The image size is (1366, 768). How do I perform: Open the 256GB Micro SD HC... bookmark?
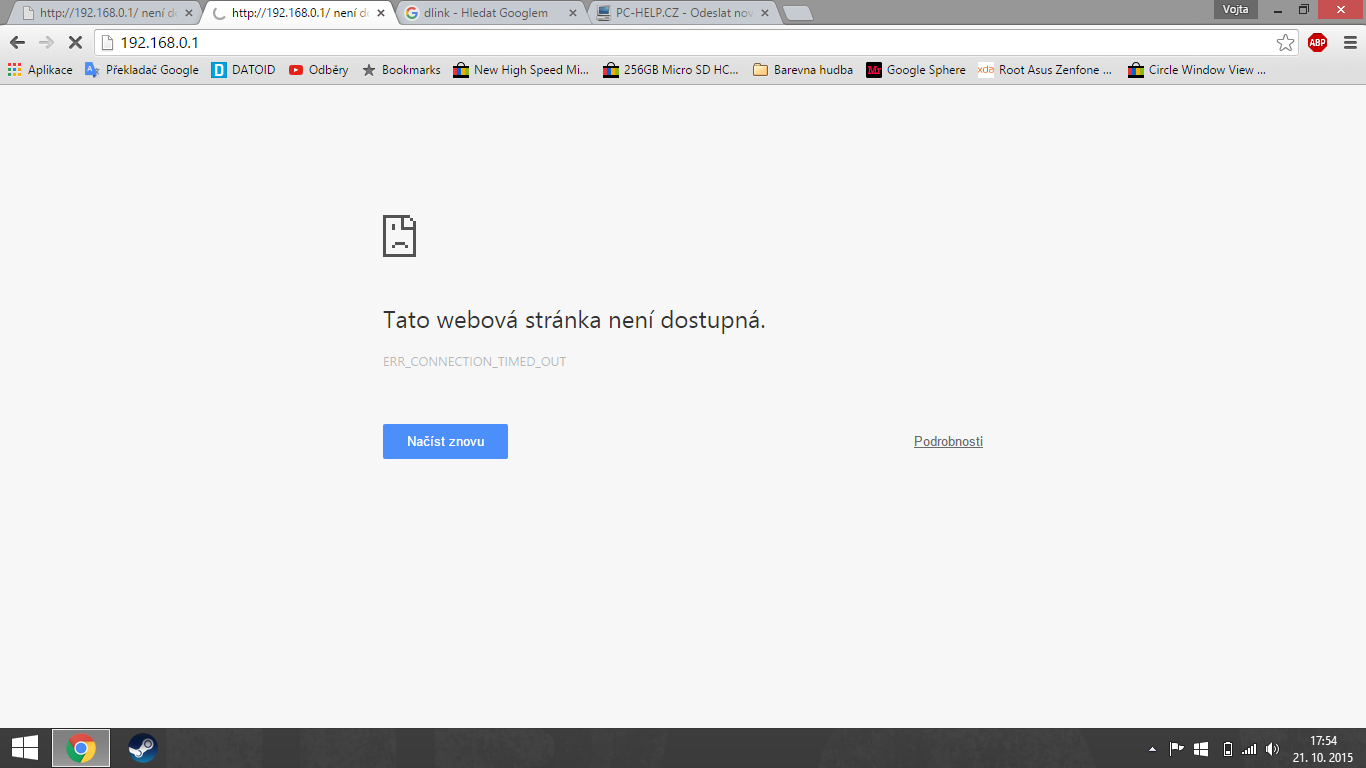pos(671,70)
